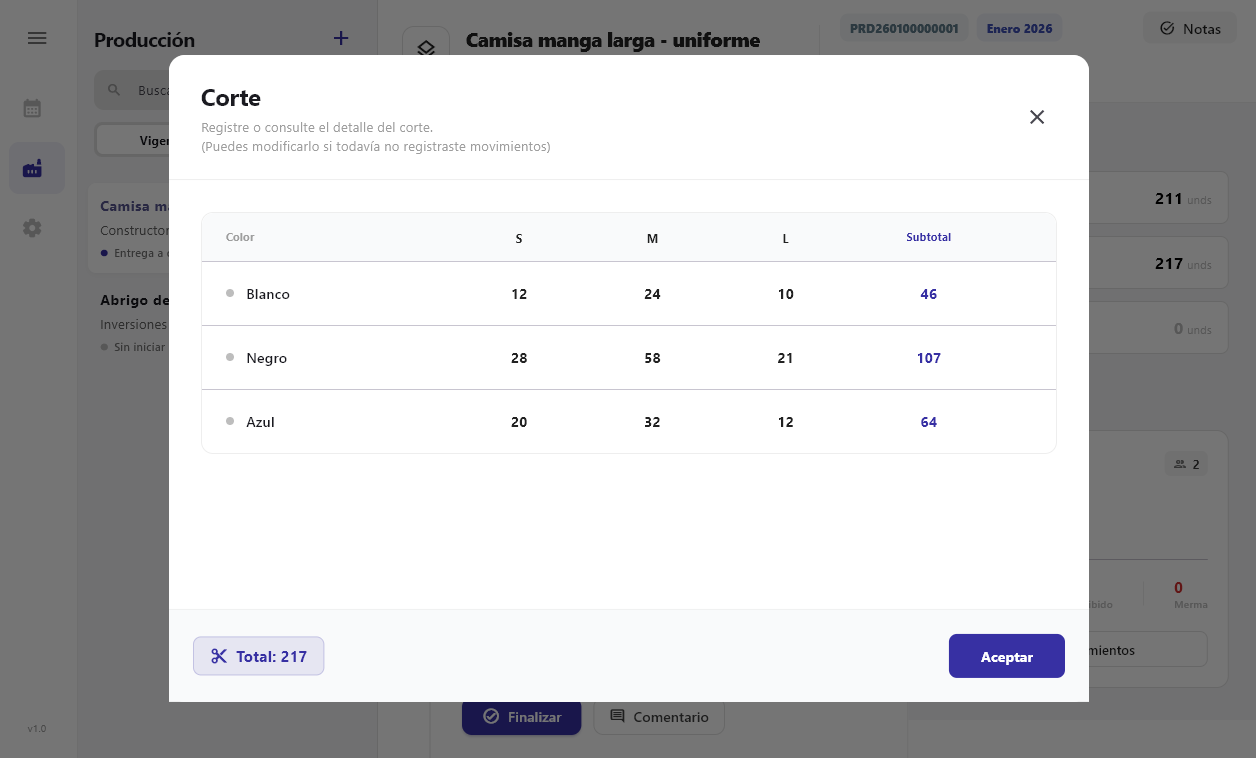Select the Negro color row

(x=266, y=358)
